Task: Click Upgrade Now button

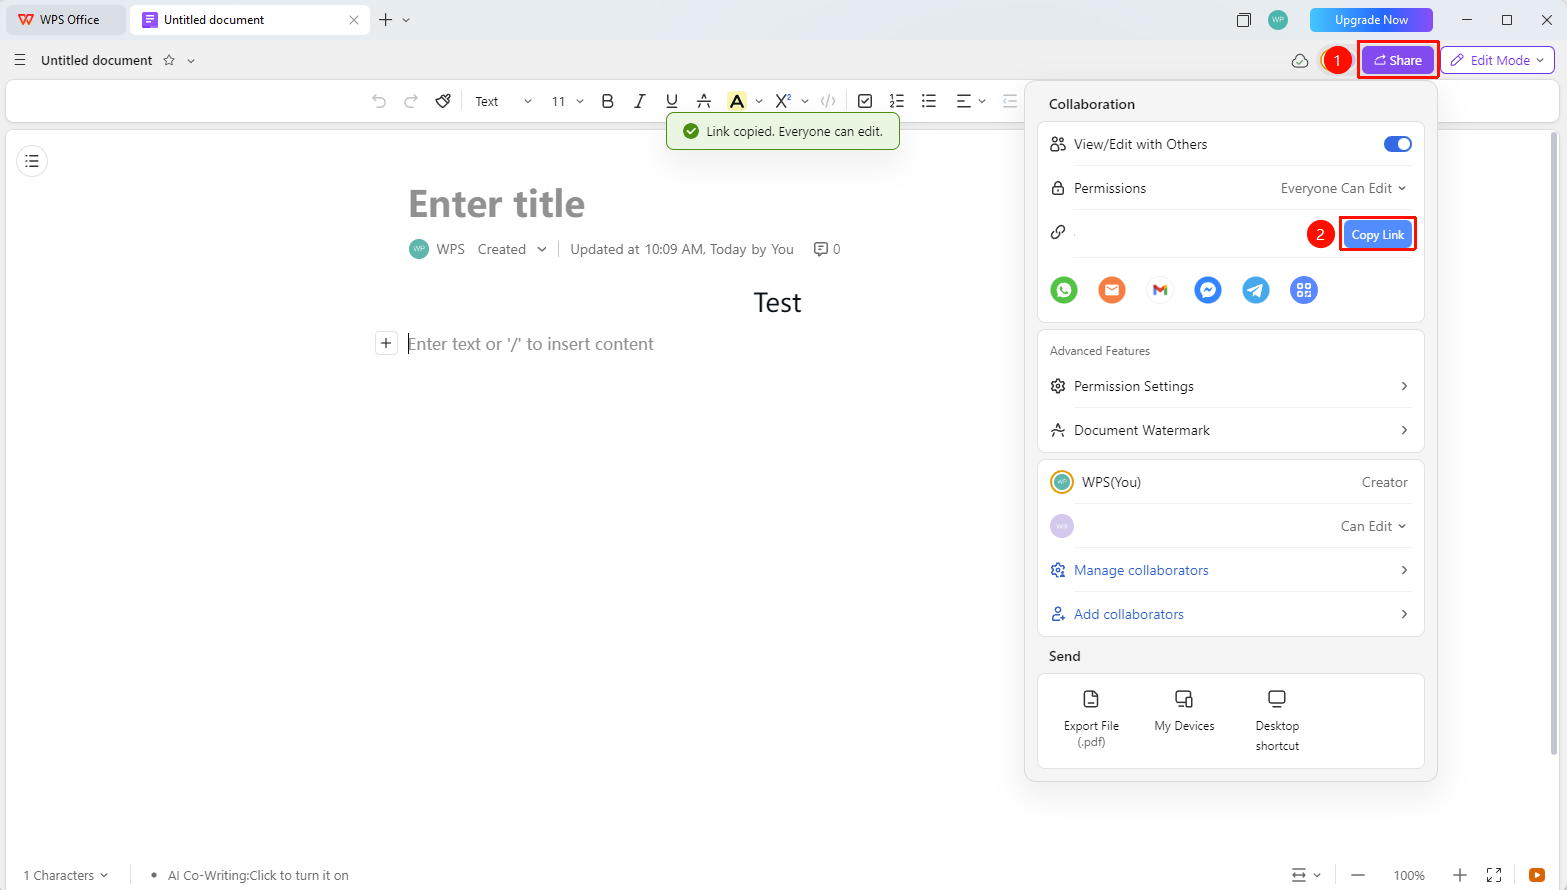Action: [1371, 20]
